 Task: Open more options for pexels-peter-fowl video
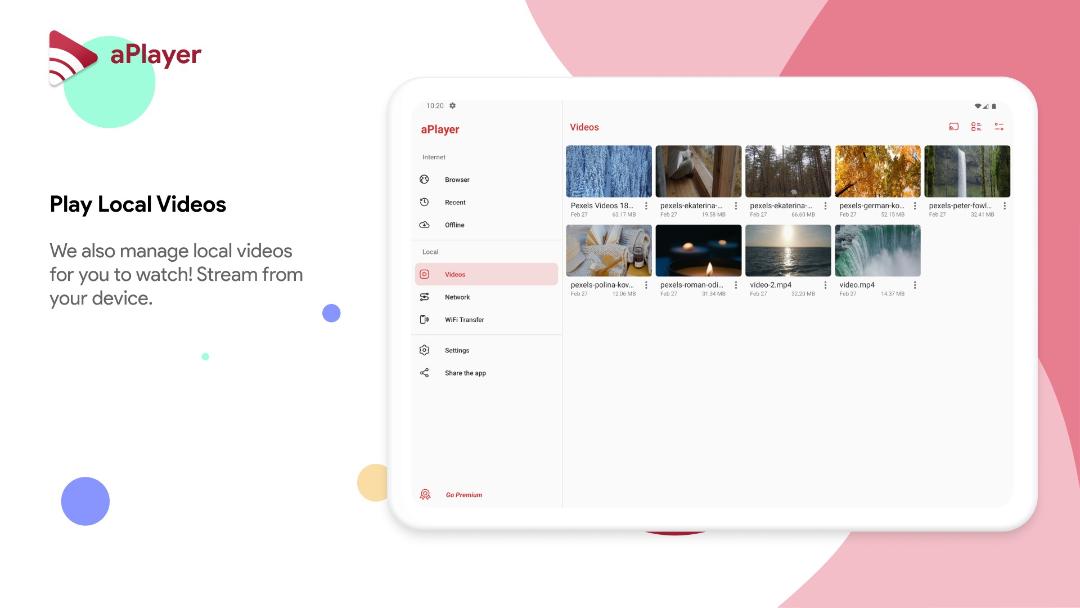point(1004,205)
